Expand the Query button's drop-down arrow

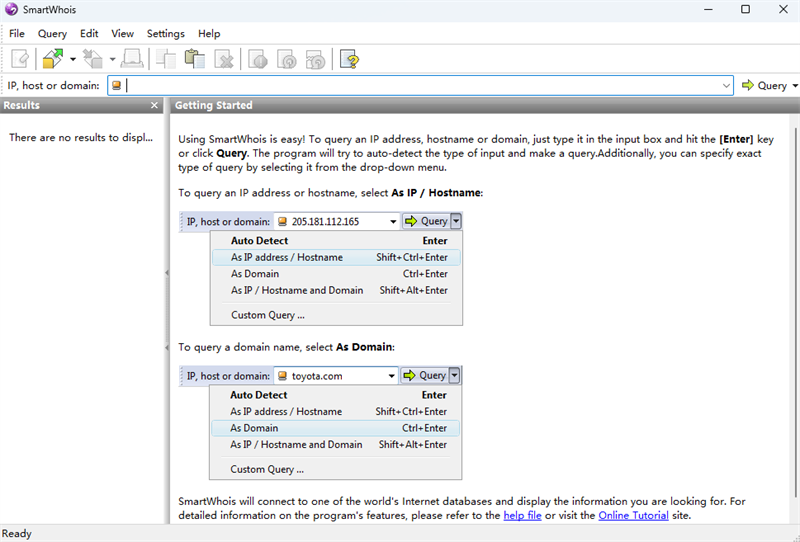[x=795, y=86]
